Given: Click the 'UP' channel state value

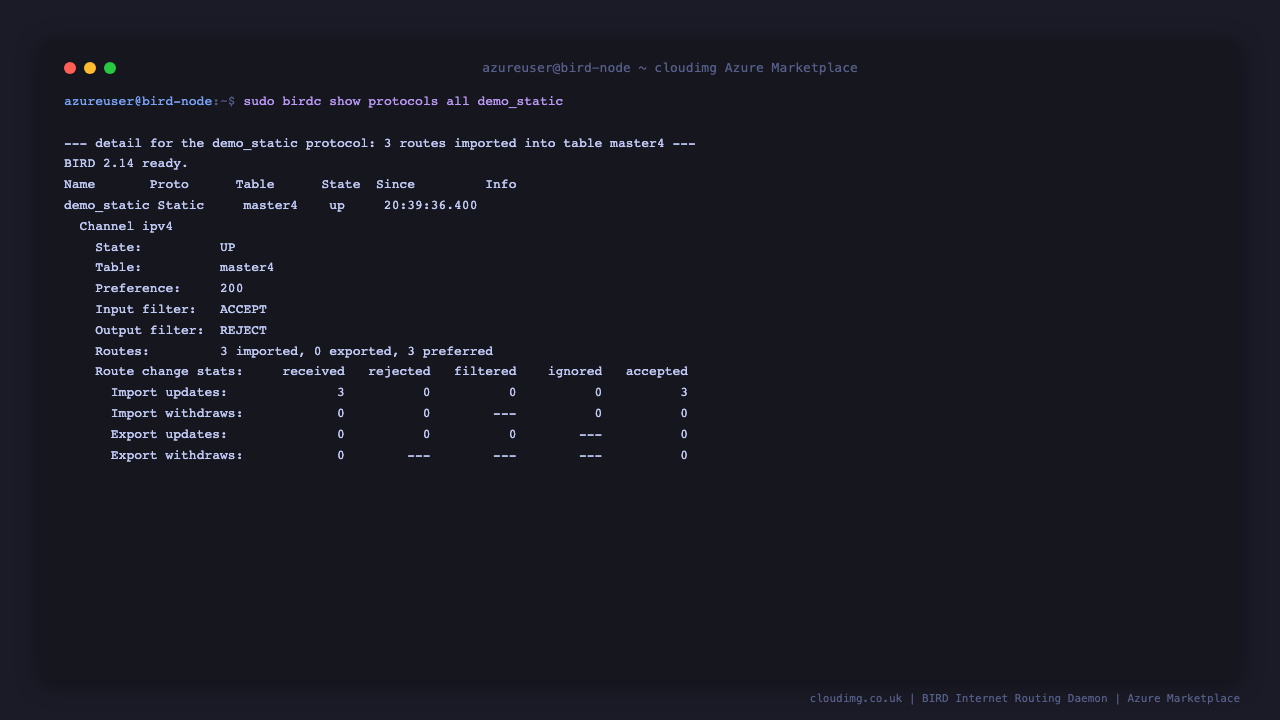Looking at the screenshot, I should [228, 247].
